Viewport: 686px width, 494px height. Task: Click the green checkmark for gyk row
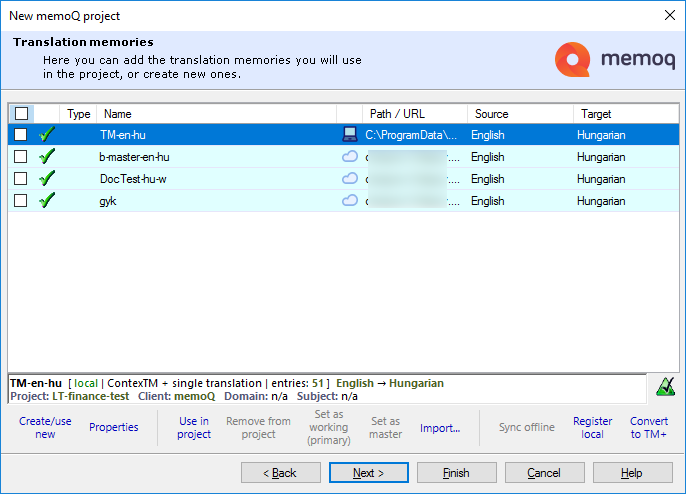pos(47,201)
